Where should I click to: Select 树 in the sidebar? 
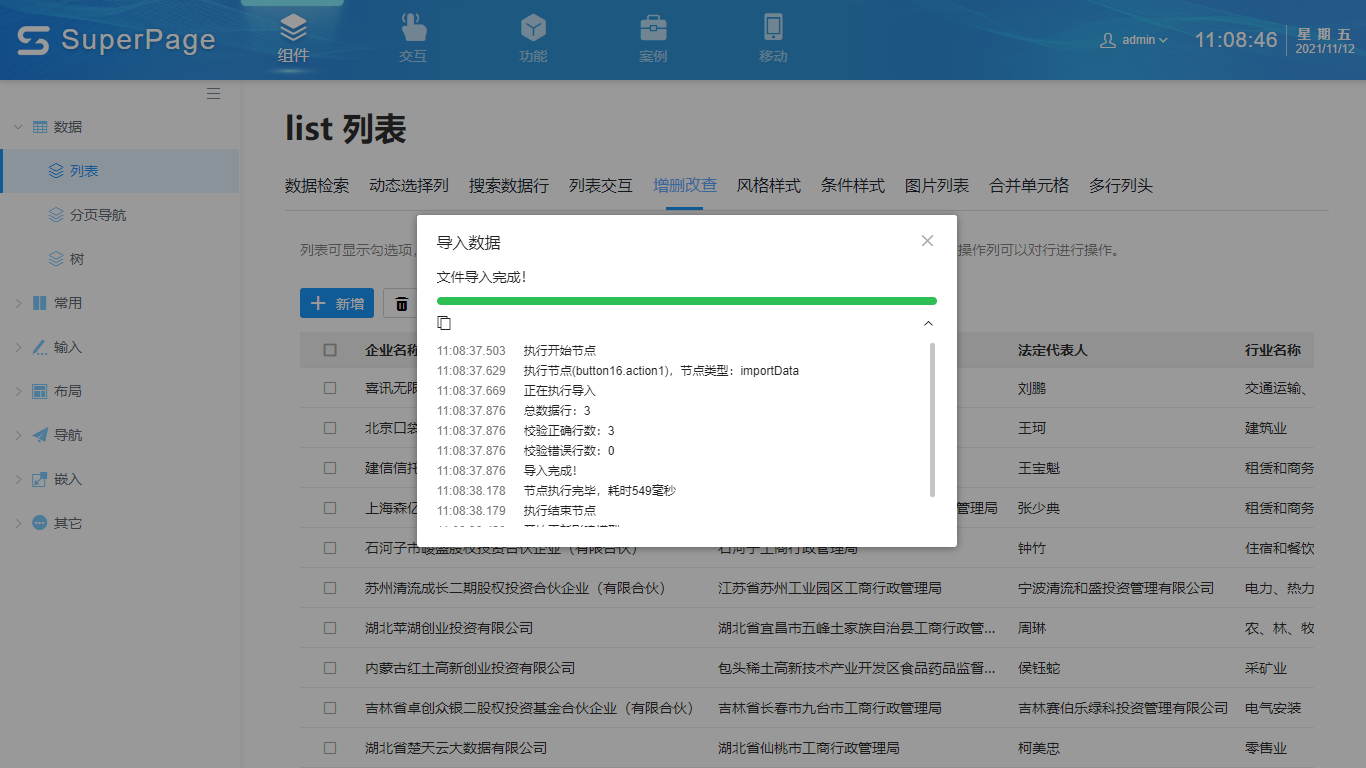[x=120, y=259]
